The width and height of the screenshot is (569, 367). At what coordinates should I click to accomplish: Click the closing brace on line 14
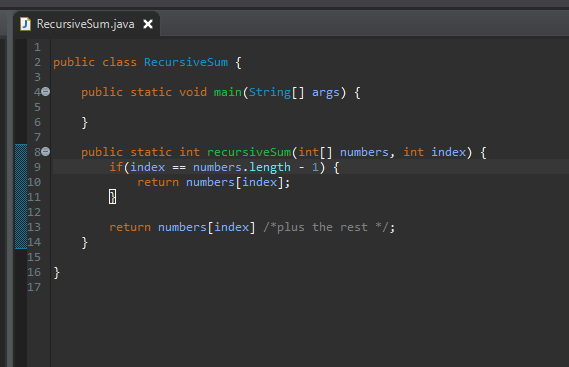click(85, 242)
